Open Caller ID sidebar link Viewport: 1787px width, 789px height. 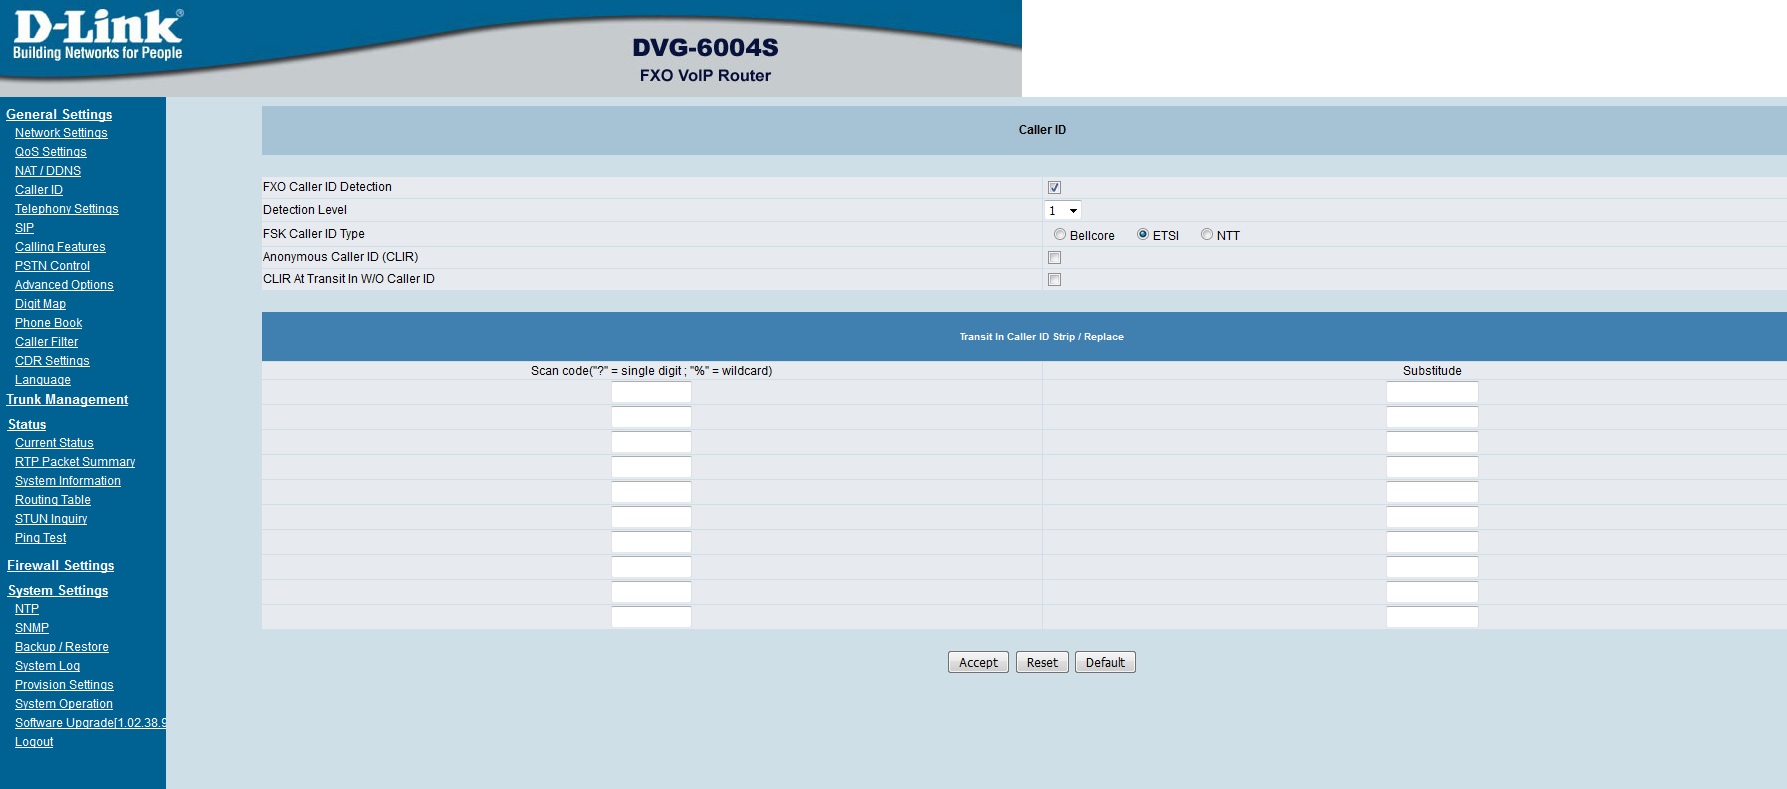pyautogui.click(x=39, y=190)
